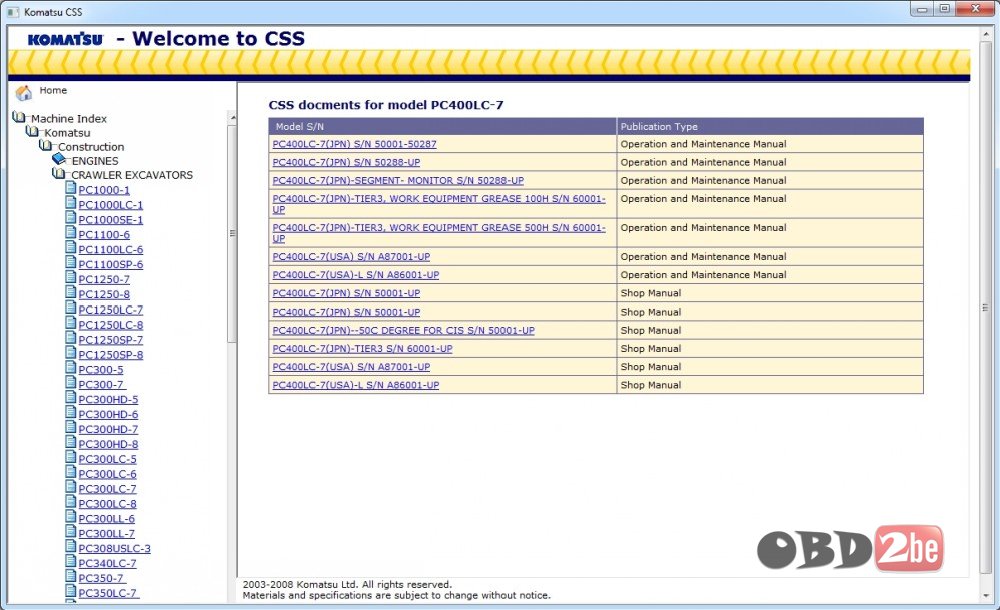Click the Model S/N column header
Viewport: 1000px width, 610px height.
[x=443, y=126]
